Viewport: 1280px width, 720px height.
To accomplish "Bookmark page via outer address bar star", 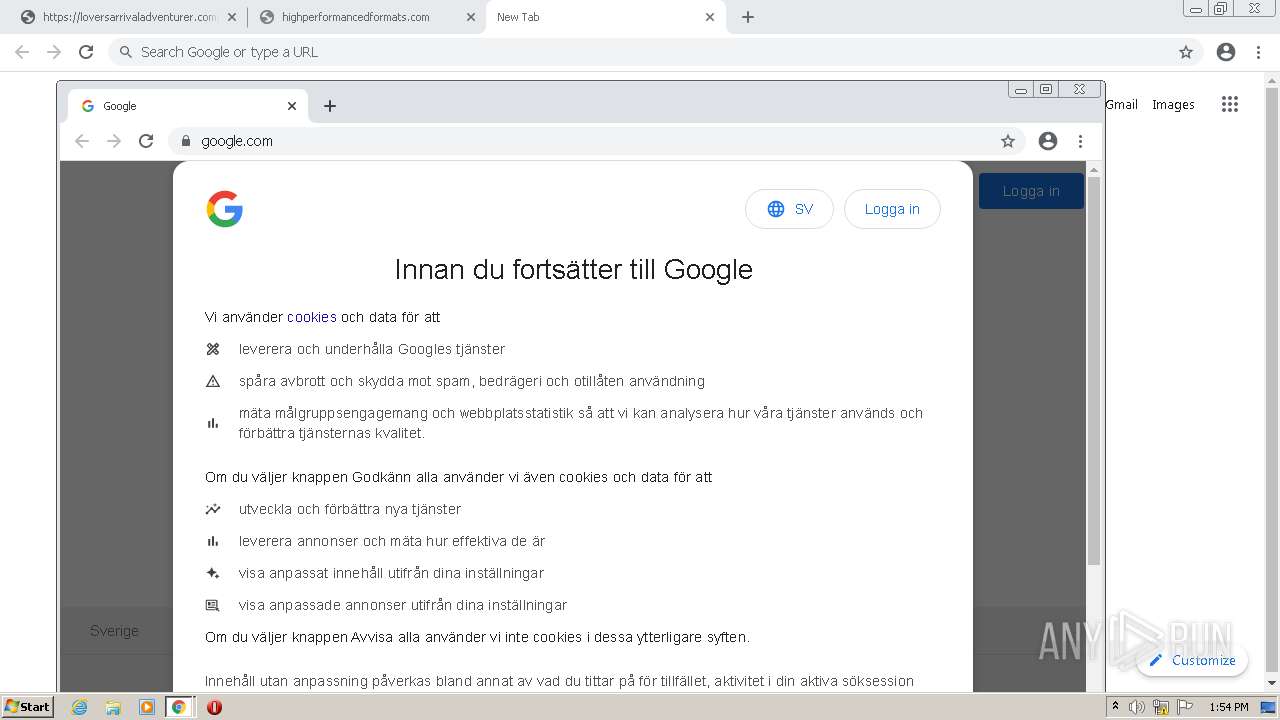I will 1186,52.
